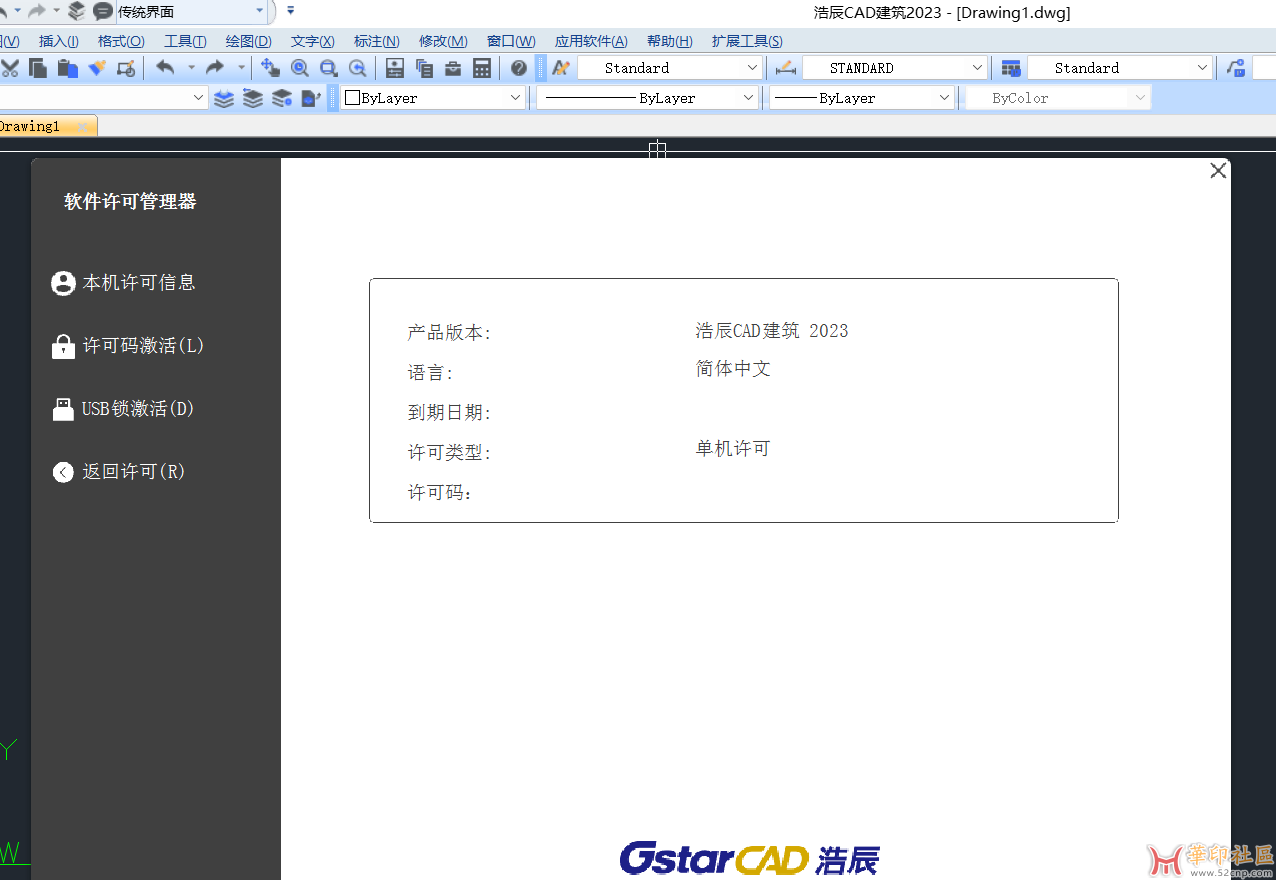
Task: Open the 文字(X) menu
Action: 313,41
